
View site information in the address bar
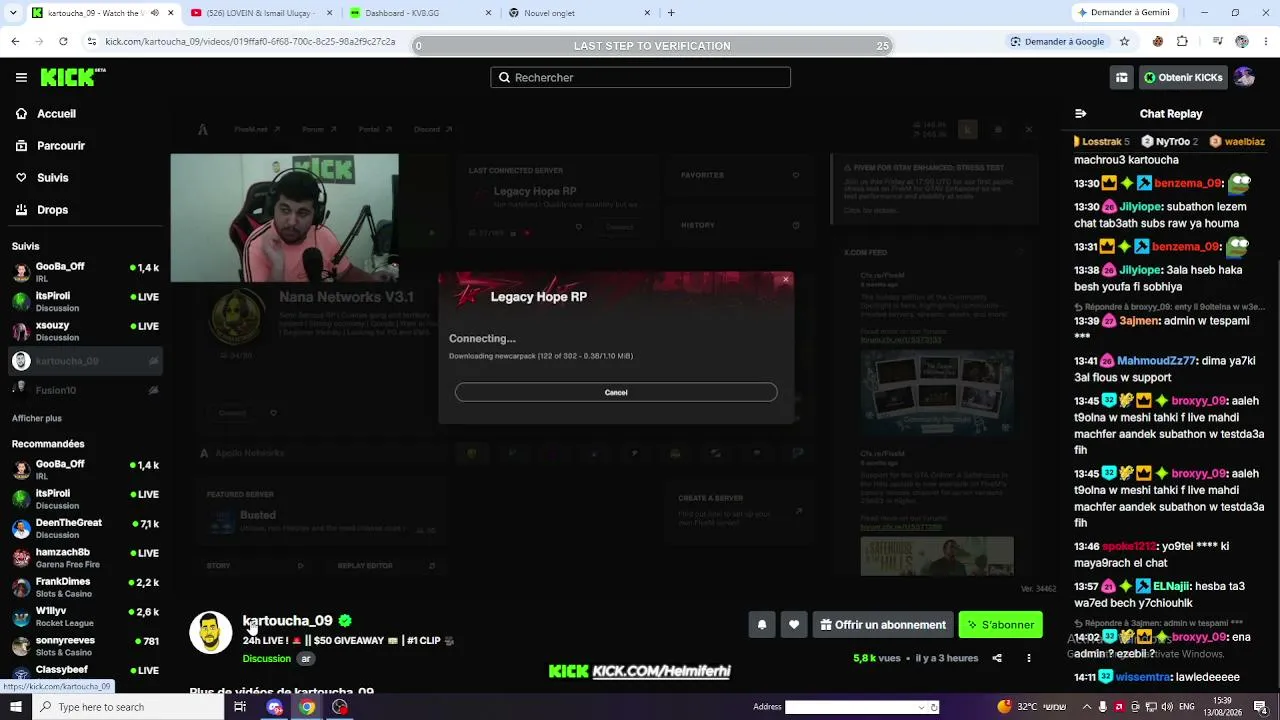point(92,42)
